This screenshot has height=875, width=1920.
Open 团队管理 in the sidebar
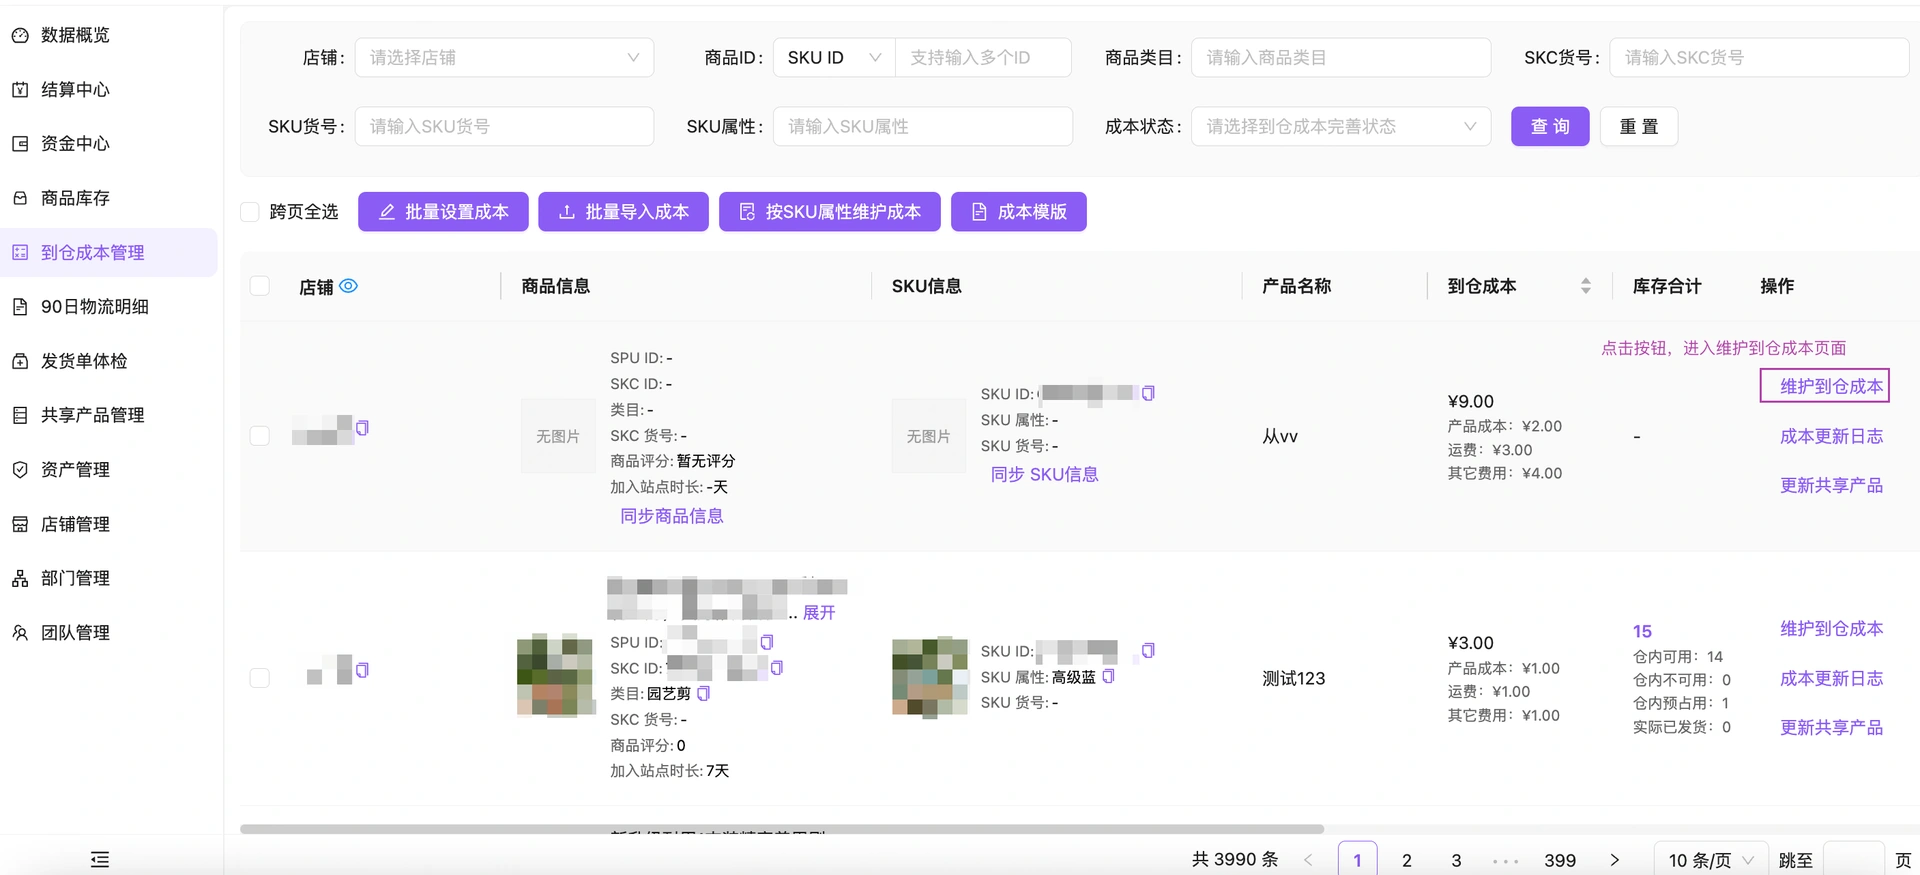[x=75, y=632]
